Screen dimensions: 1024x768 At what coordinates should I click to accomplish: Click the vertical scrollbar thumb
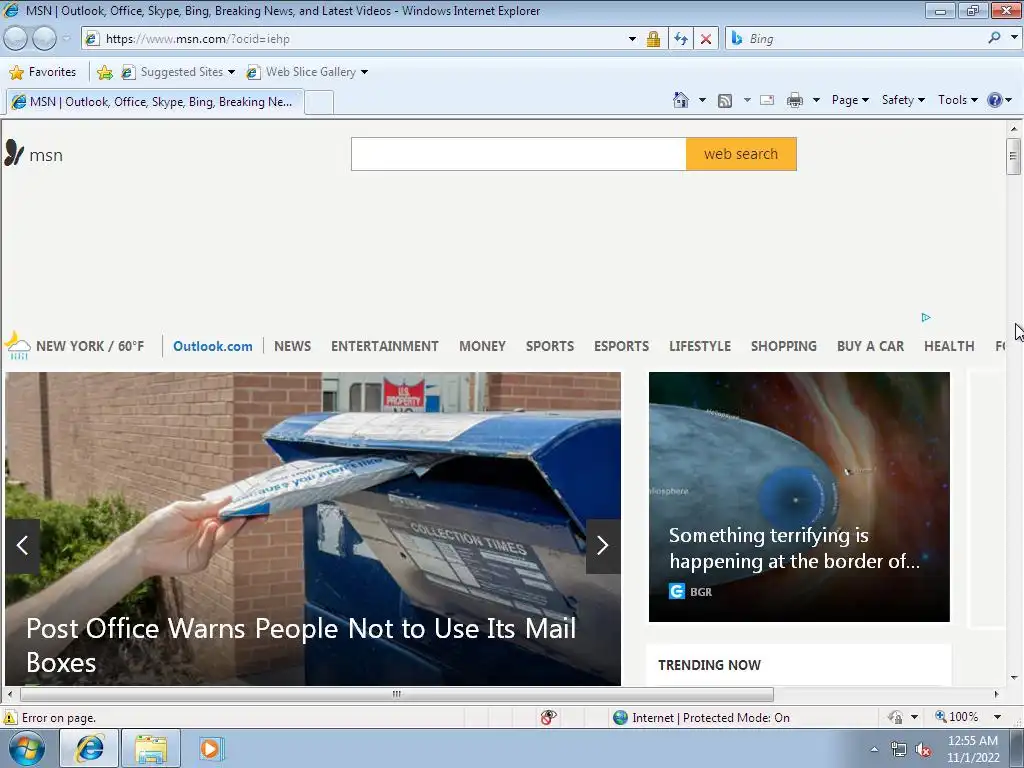1013,156
